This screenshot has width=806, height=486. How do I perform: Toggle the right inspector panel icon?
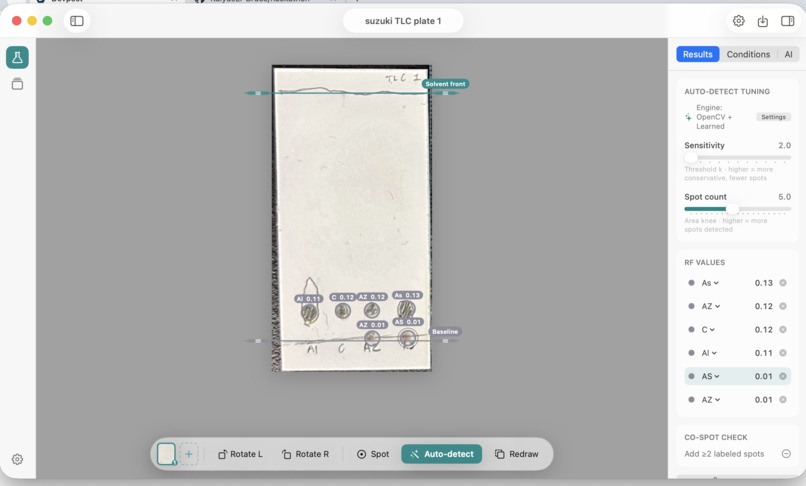[x=787, y=21]
